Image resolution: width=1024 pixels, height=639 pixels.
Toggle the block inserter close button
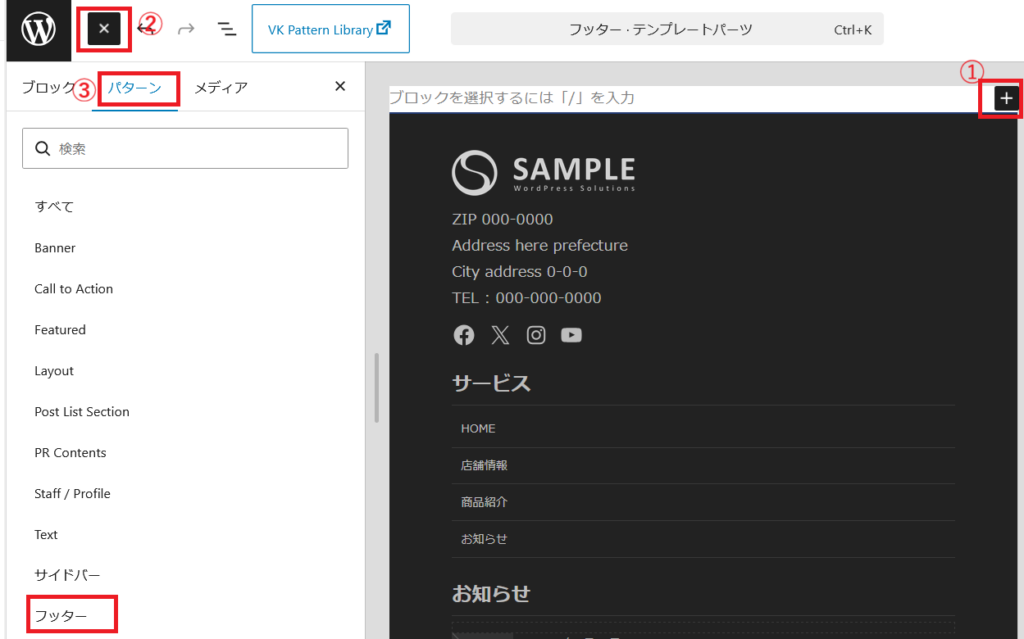104,29
